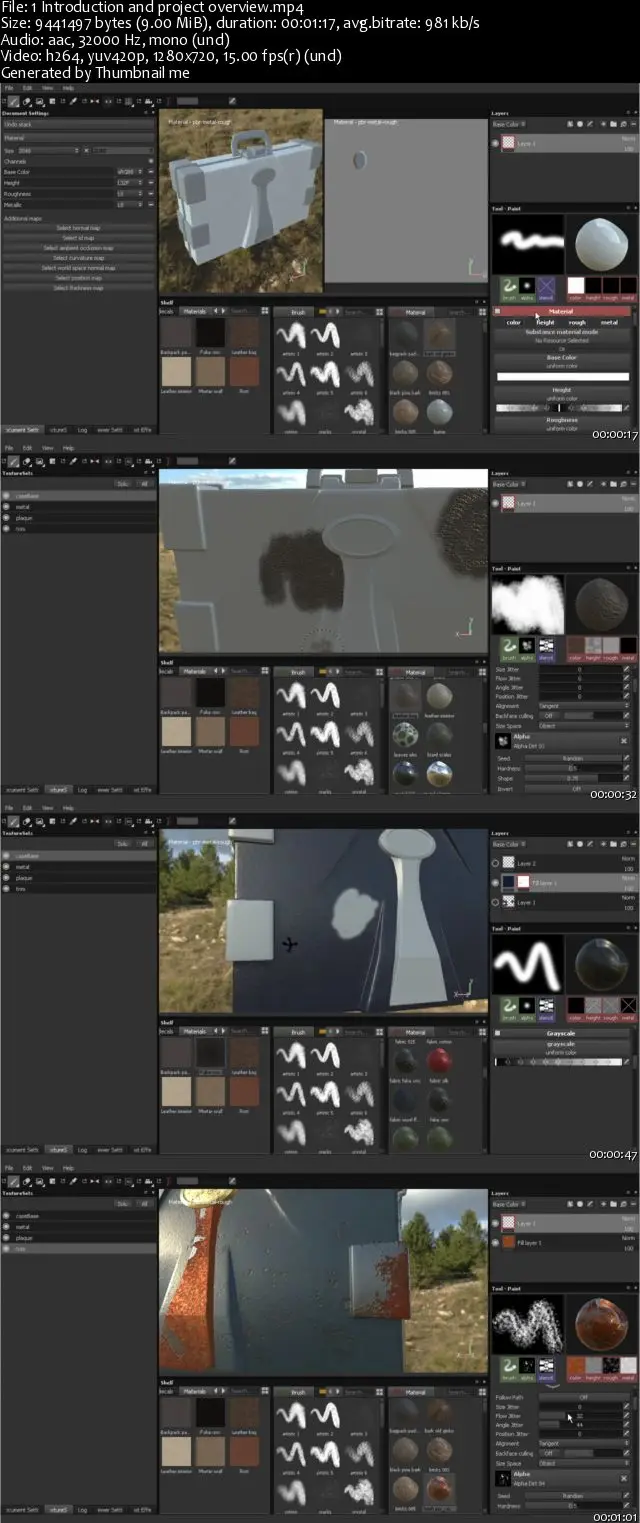Open Metallic L8 format dropdown in 00:00:17 frame
Viewport: 640px width, 1523px height.
click(x=130, y=205)
